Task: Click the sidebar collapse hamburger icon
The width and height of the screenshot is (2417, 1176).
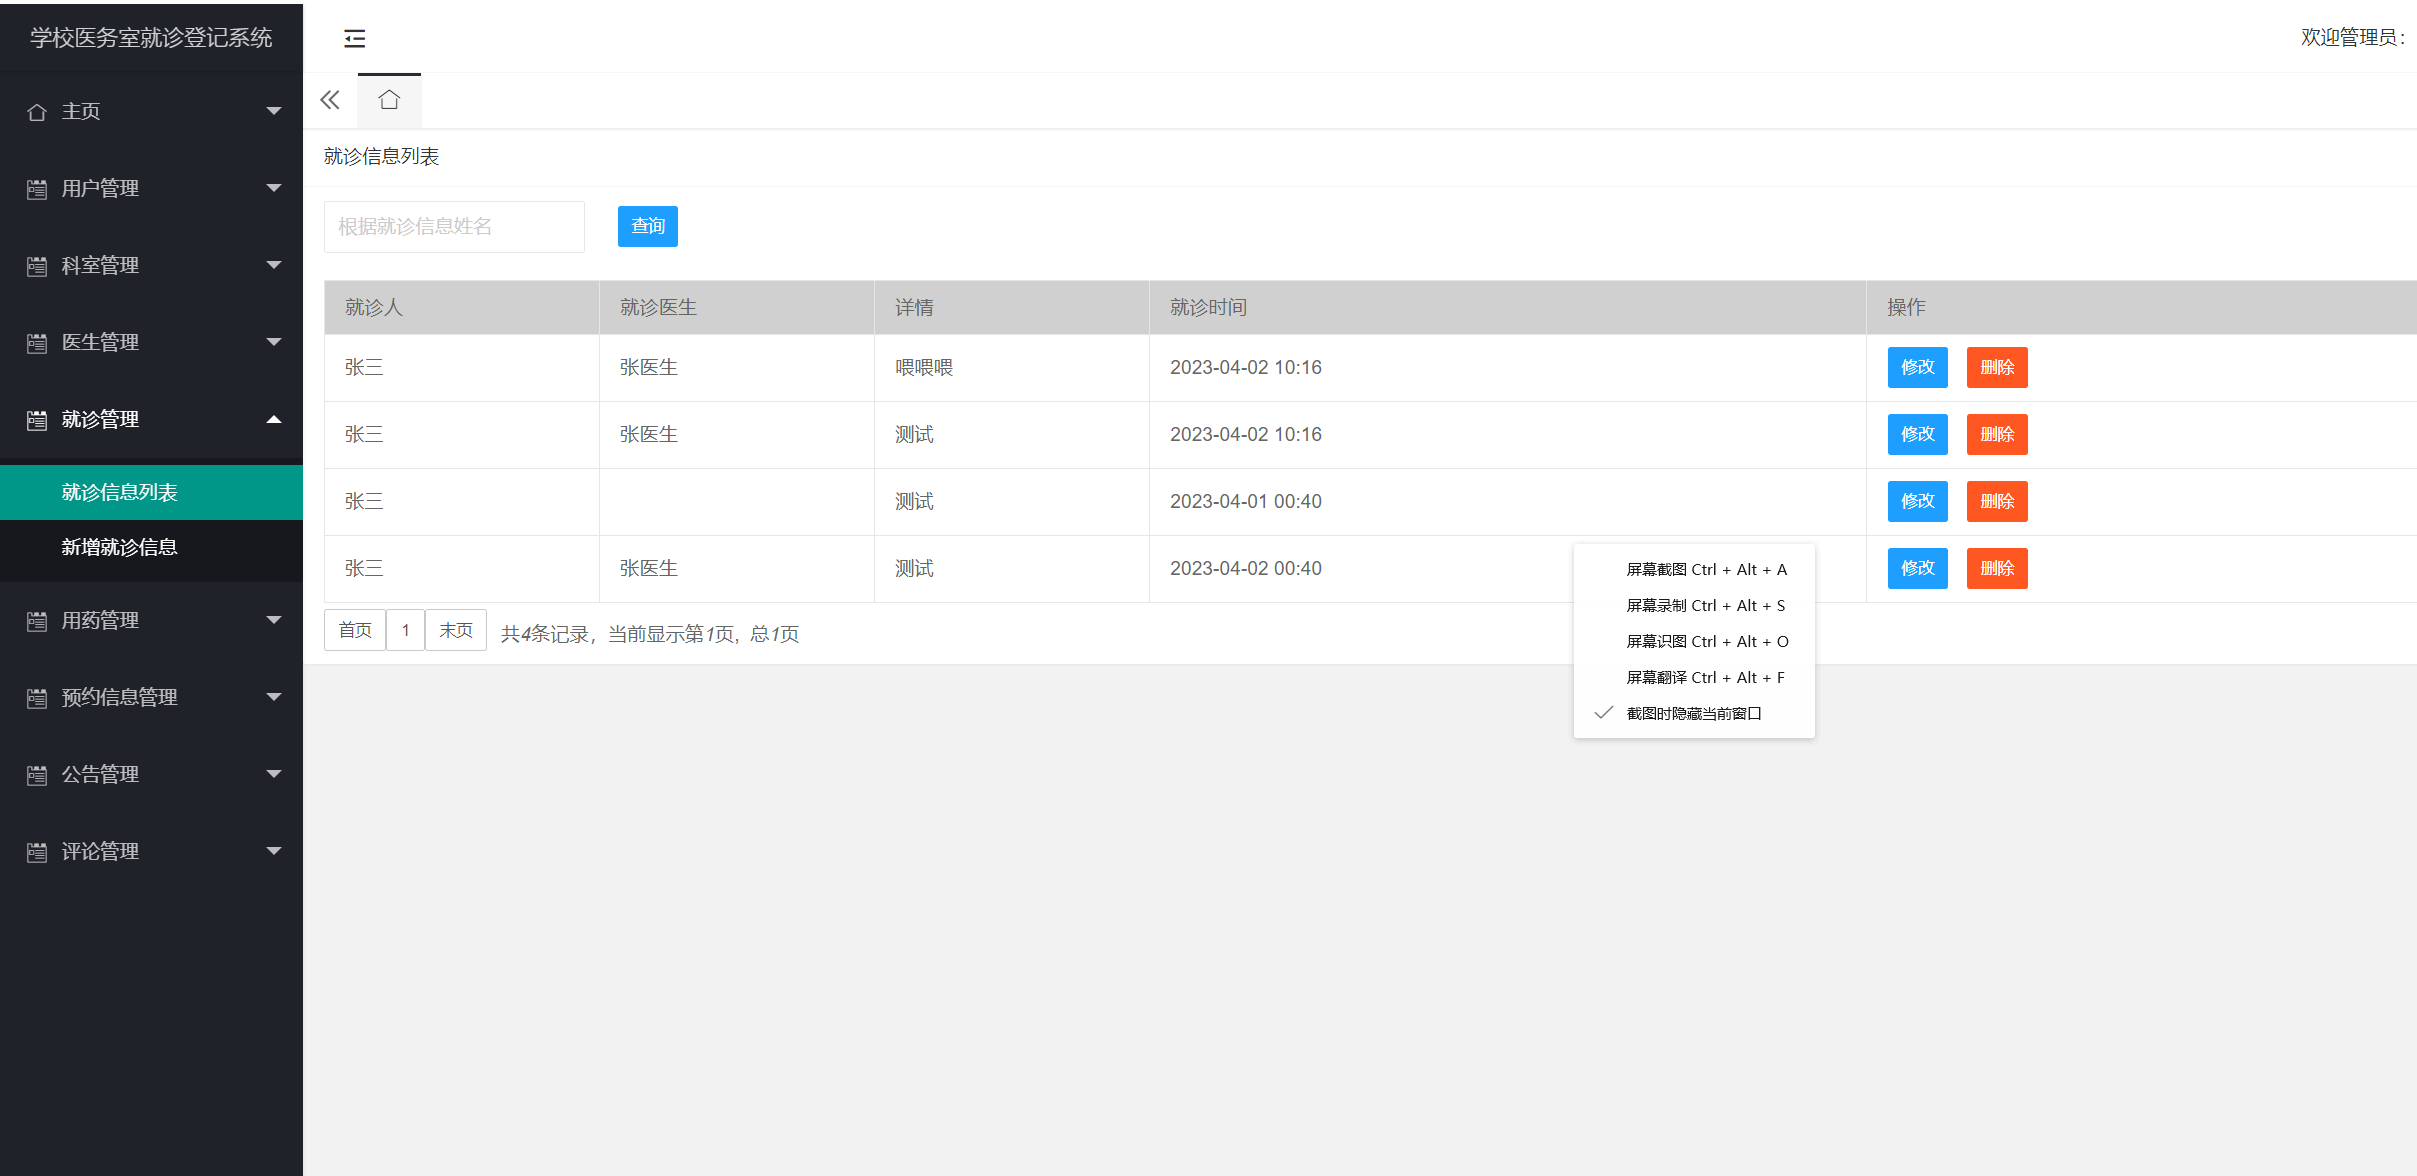Action: [x=354, y=38]
